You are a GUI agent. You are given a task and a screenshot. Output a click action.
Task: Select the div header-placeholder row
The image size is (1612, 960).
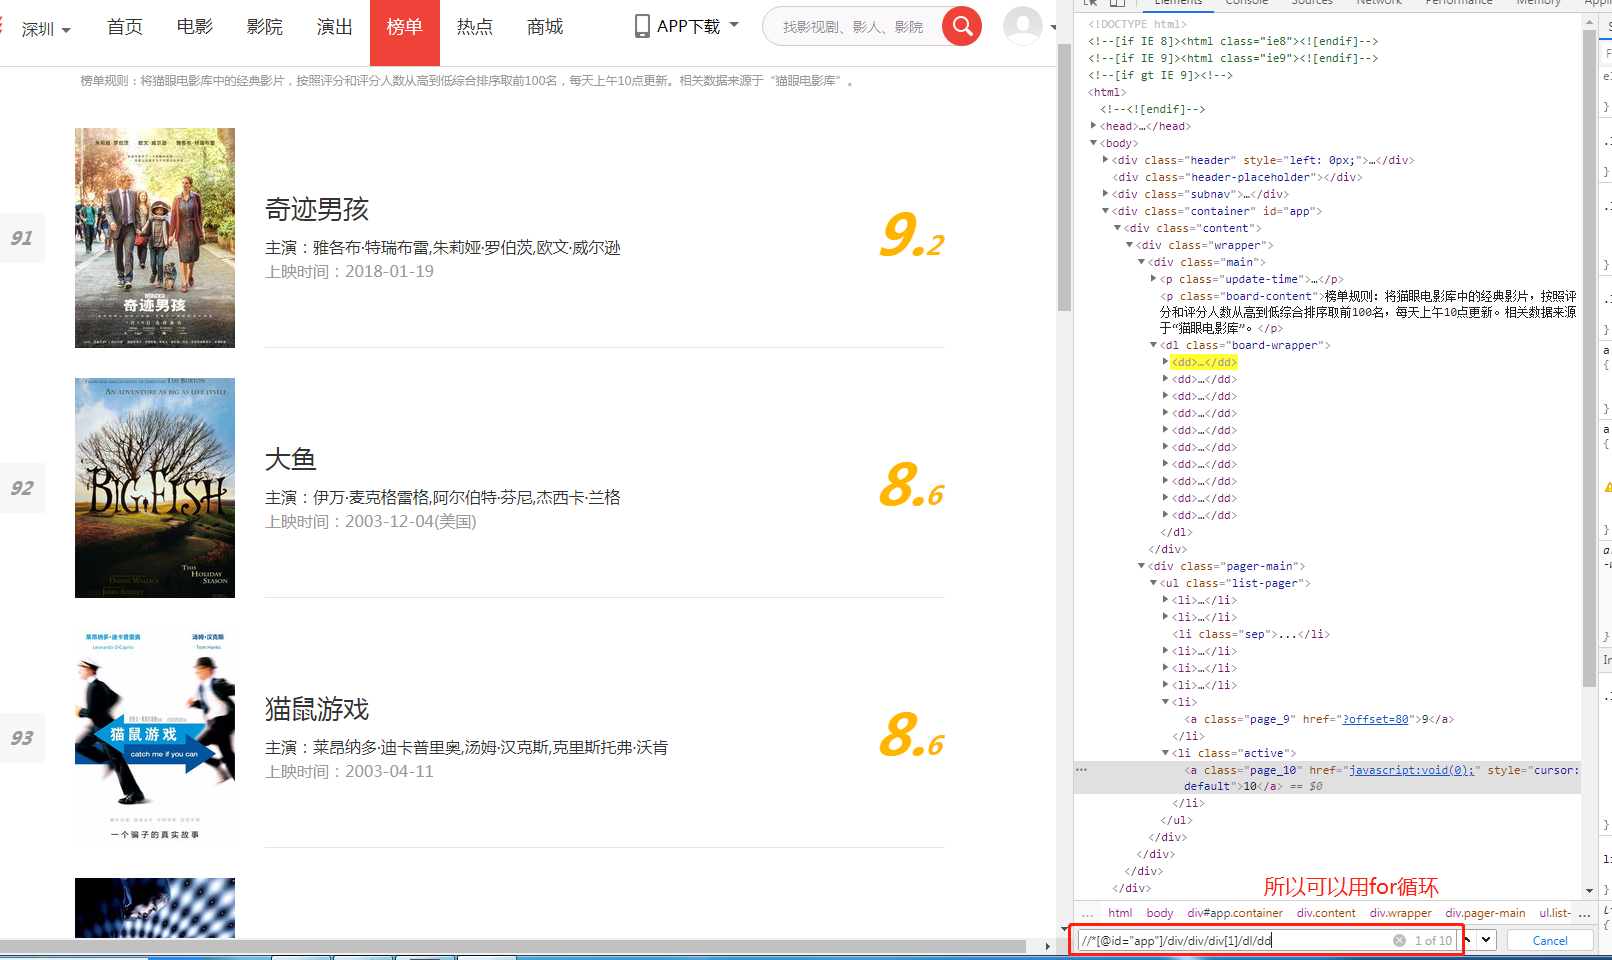tap(1237, 177)
